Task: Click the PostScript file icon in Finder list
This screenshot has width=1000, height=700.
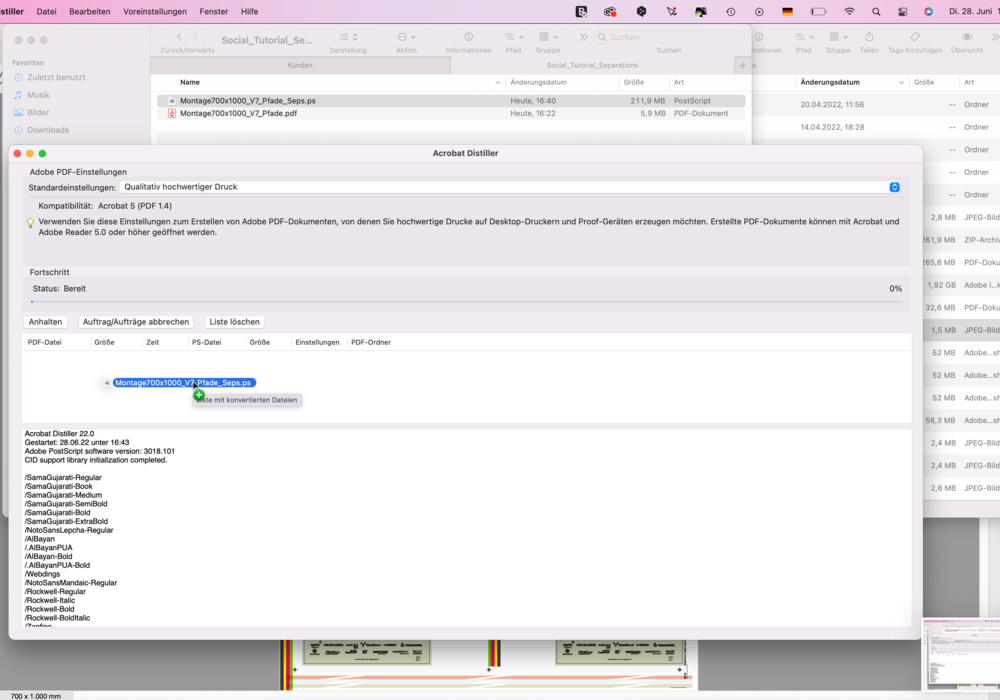Action: (172, 101)
